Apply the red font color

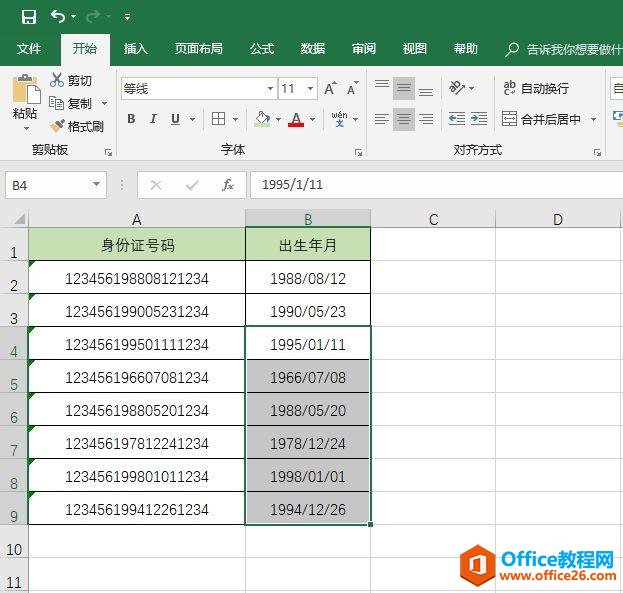(296, 118)
